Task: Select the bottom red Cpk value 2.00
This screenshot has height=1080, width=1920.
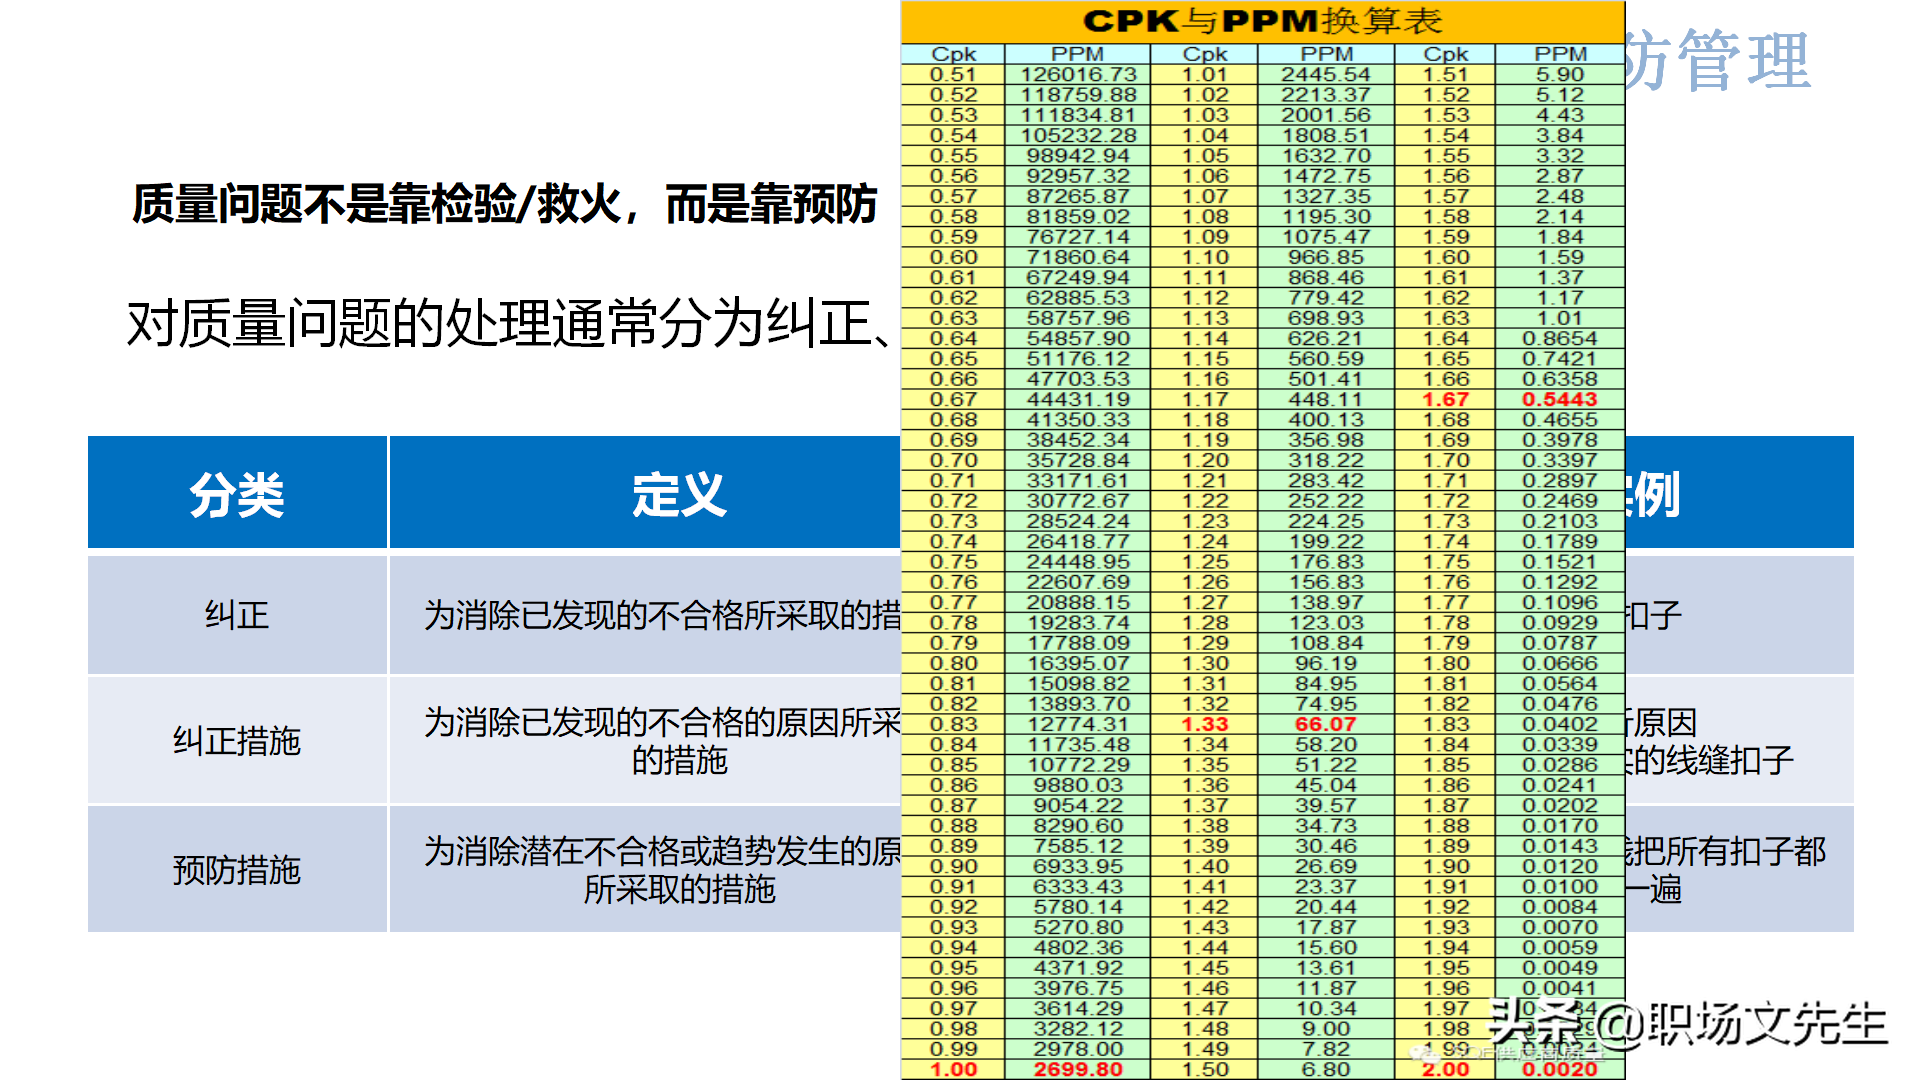Action: click(1448, 1068)
